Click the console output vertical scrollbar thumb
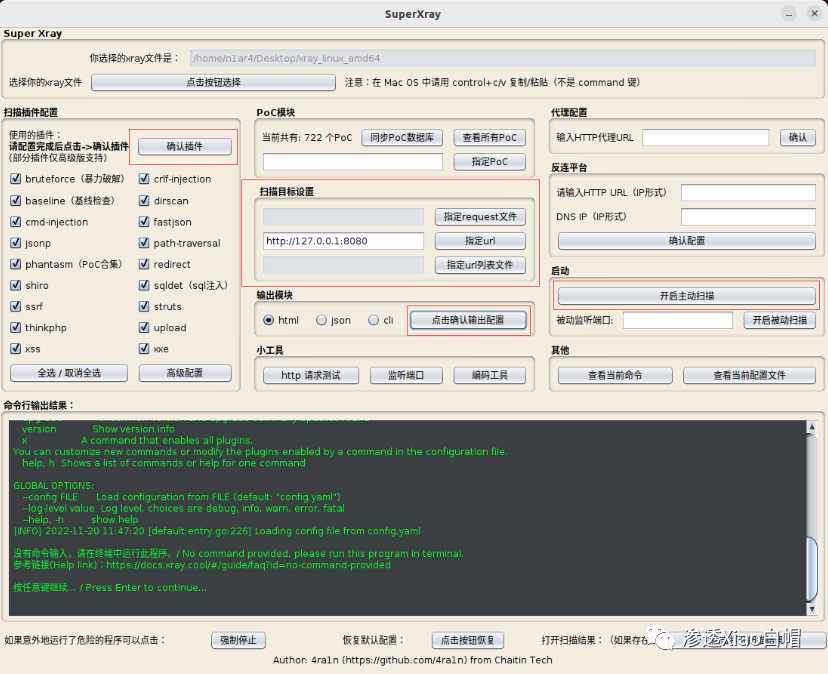This screenshot has height=674, width=828. tap(812, 569)
